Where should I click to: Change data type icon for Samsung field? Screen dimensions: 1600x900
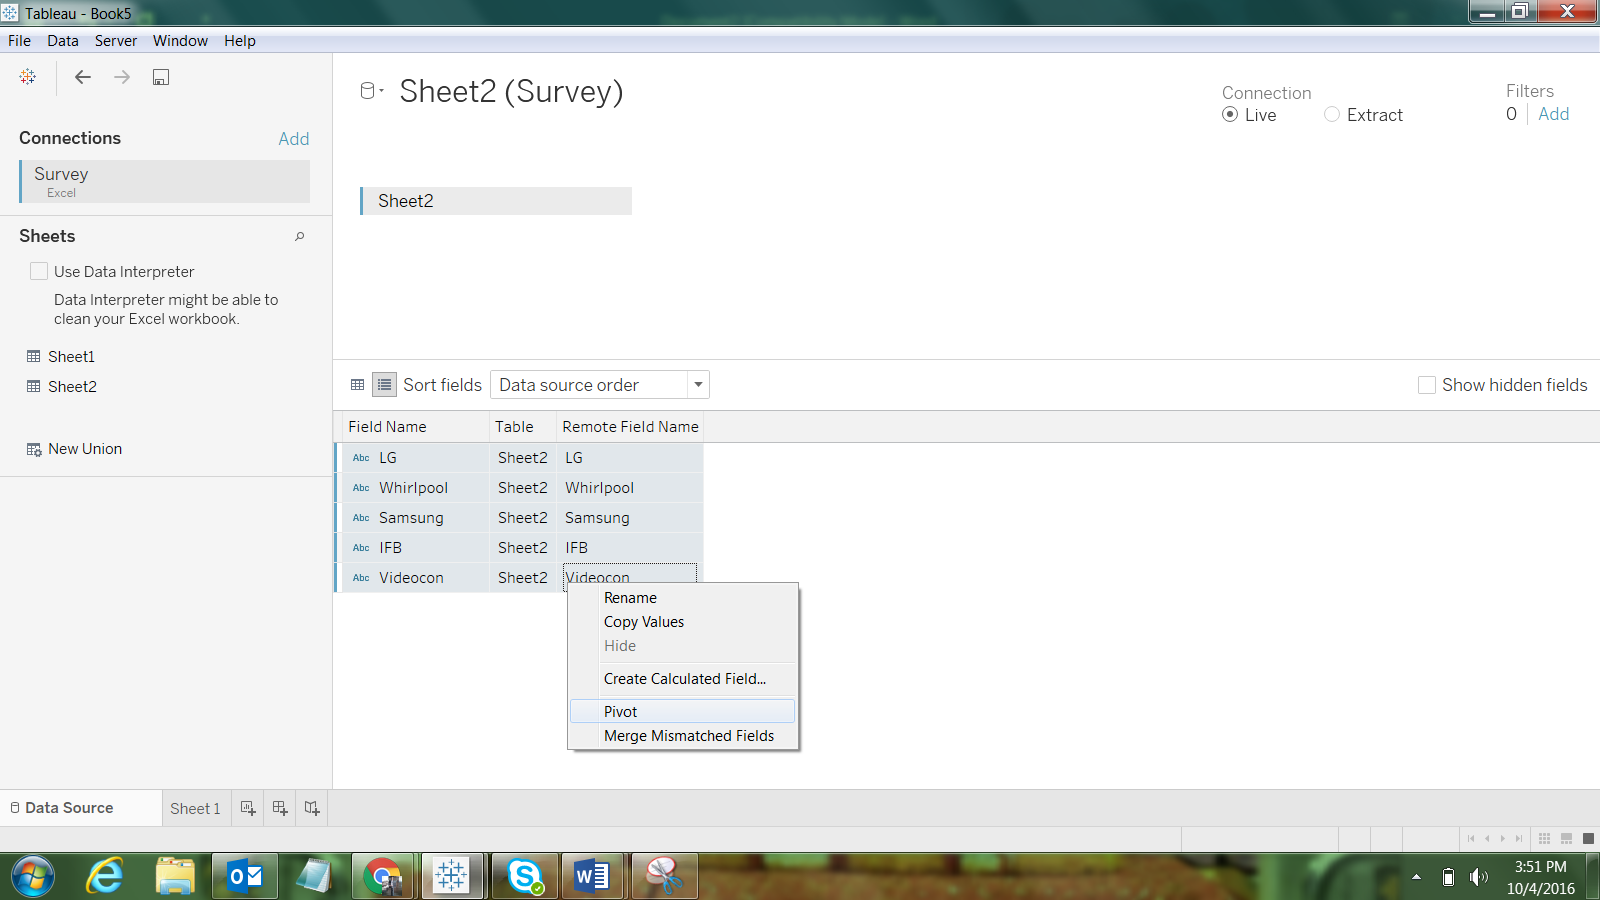tap(361, 518)
